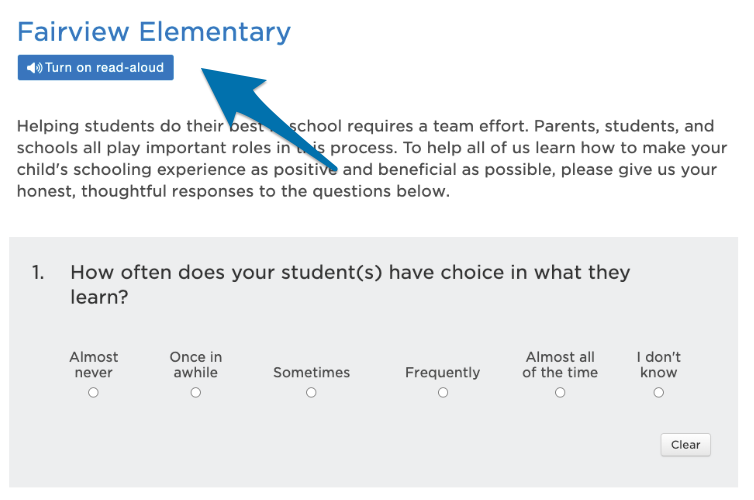
Task: Click the Frequently label text
Action: 442,373
